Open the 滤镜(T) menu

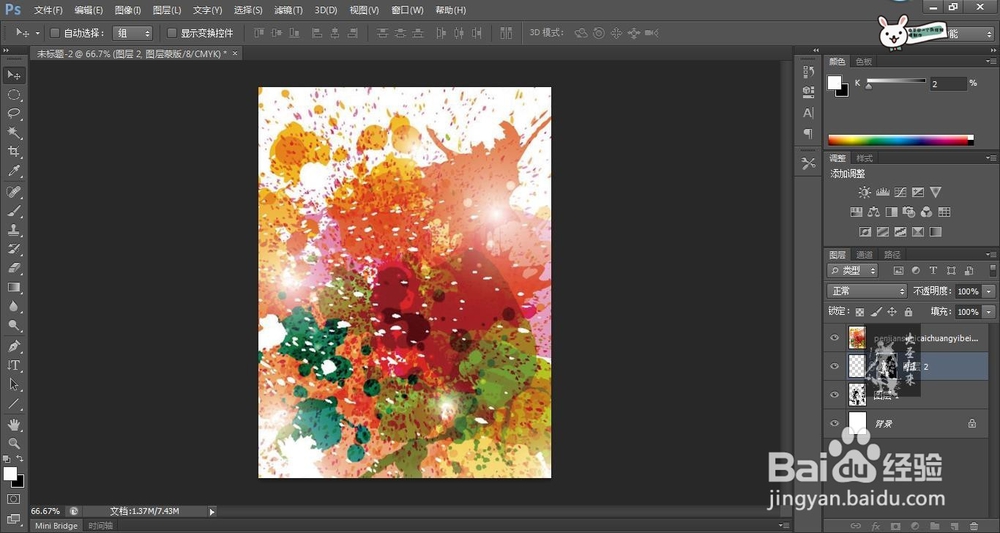point(288,10)
